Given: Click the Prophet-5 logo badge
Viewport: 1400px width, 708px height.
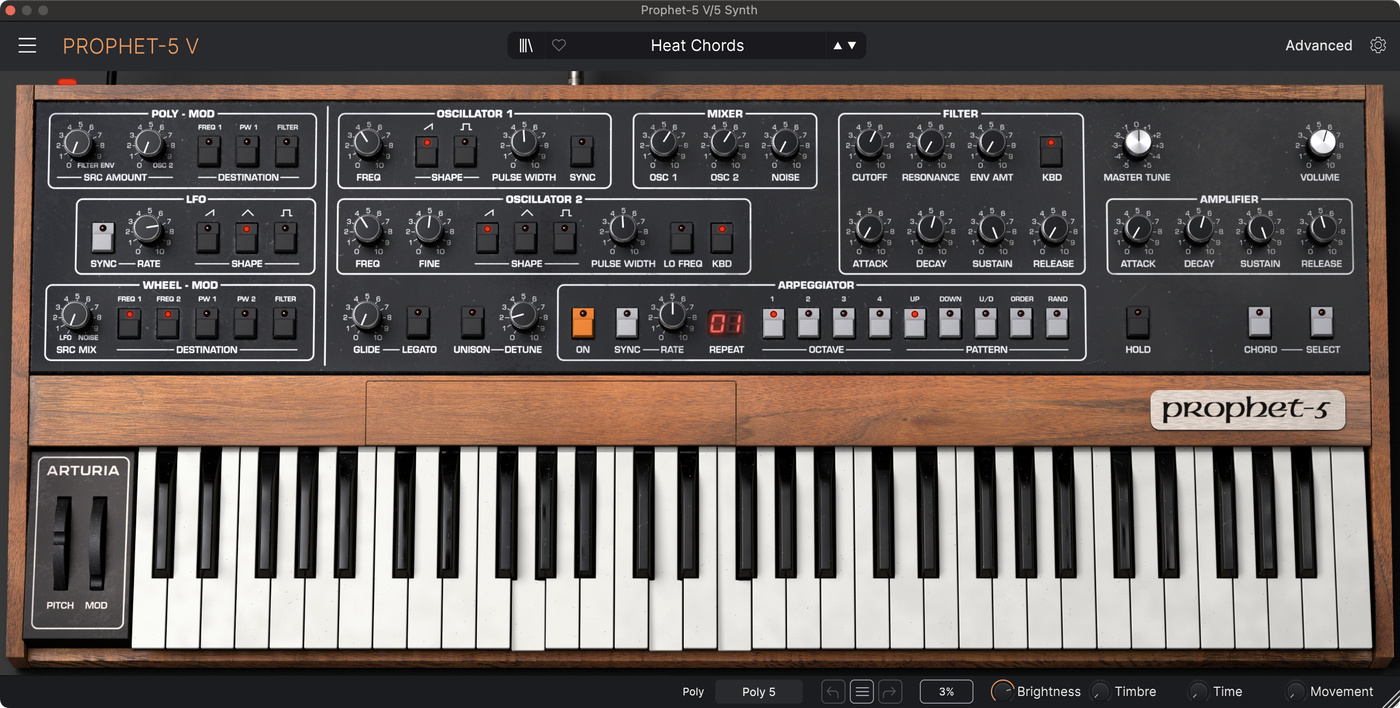Looking at the screenshot, I should coord(1247,409).
